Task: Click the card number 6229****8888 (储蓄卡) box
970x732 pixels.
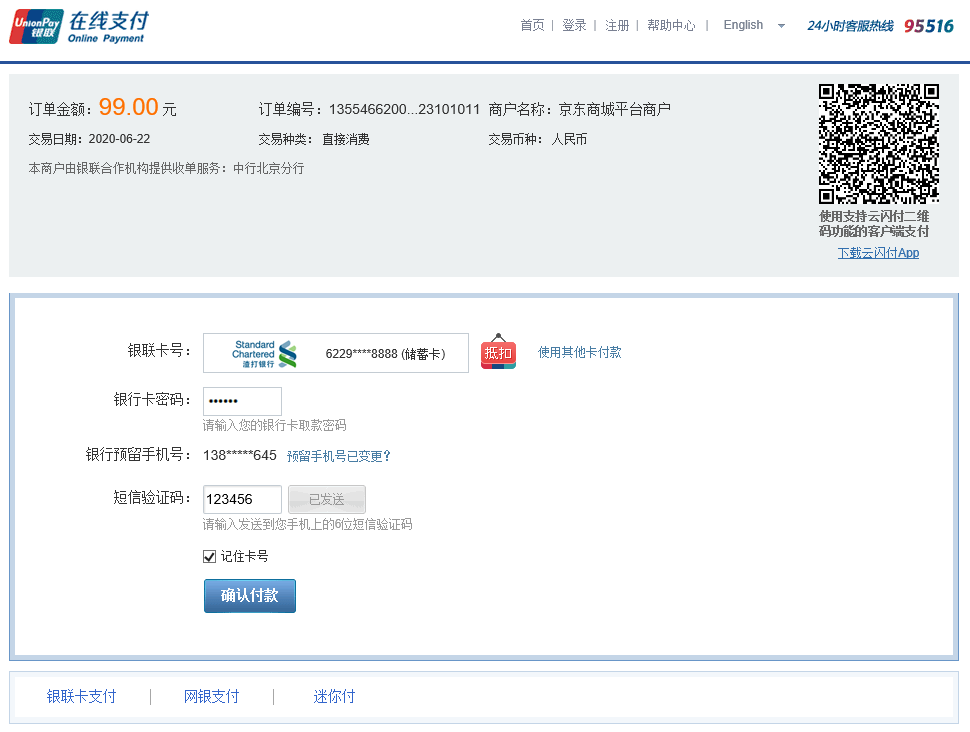Action: click(x=336, y=353)
